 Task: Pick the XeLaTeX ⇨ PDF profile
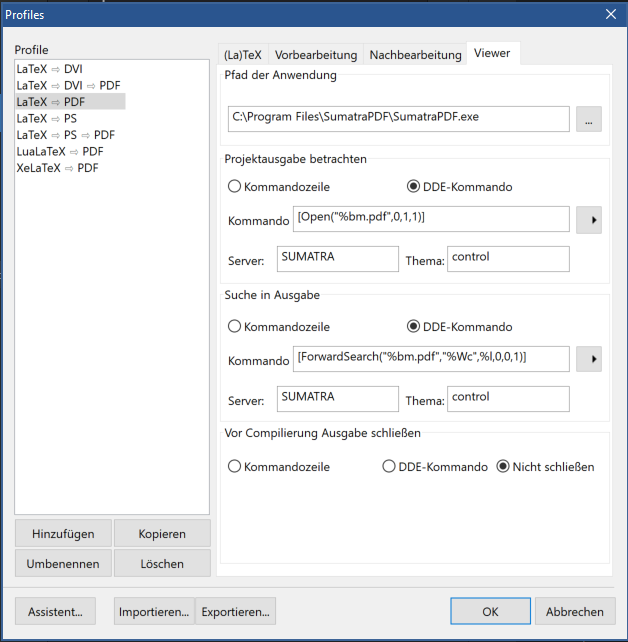click(x=58, y=168)
